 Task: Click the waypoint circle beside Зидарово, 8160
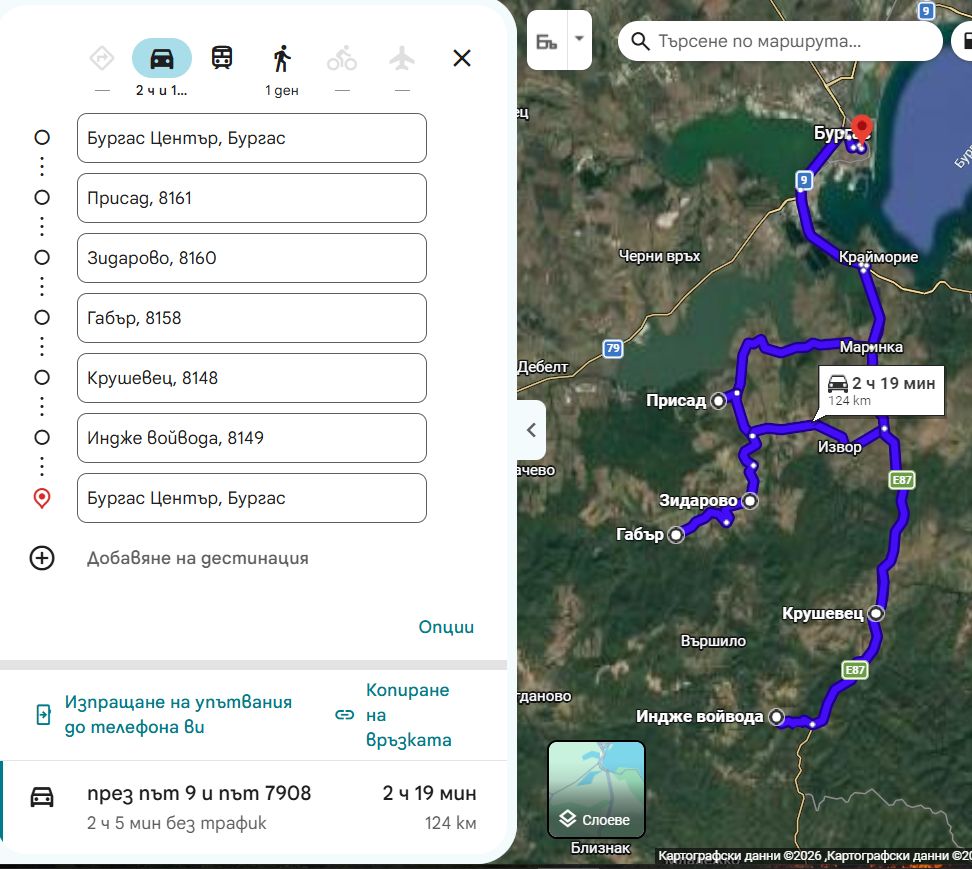(x=42, y=257)
